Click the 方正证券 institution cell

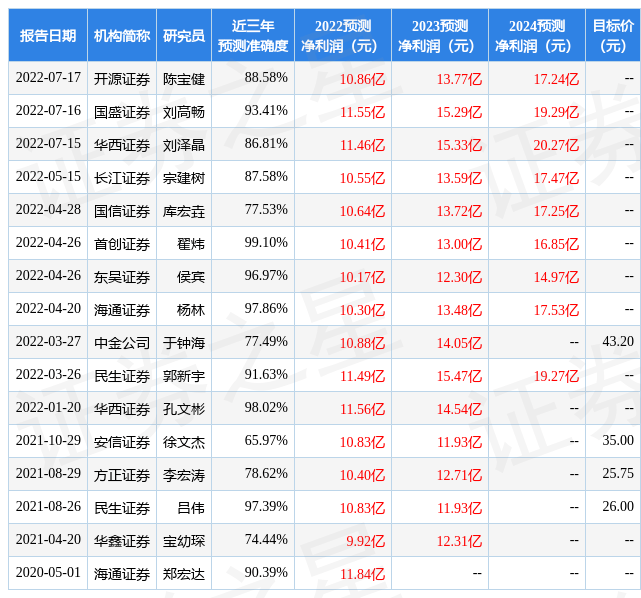122,476
